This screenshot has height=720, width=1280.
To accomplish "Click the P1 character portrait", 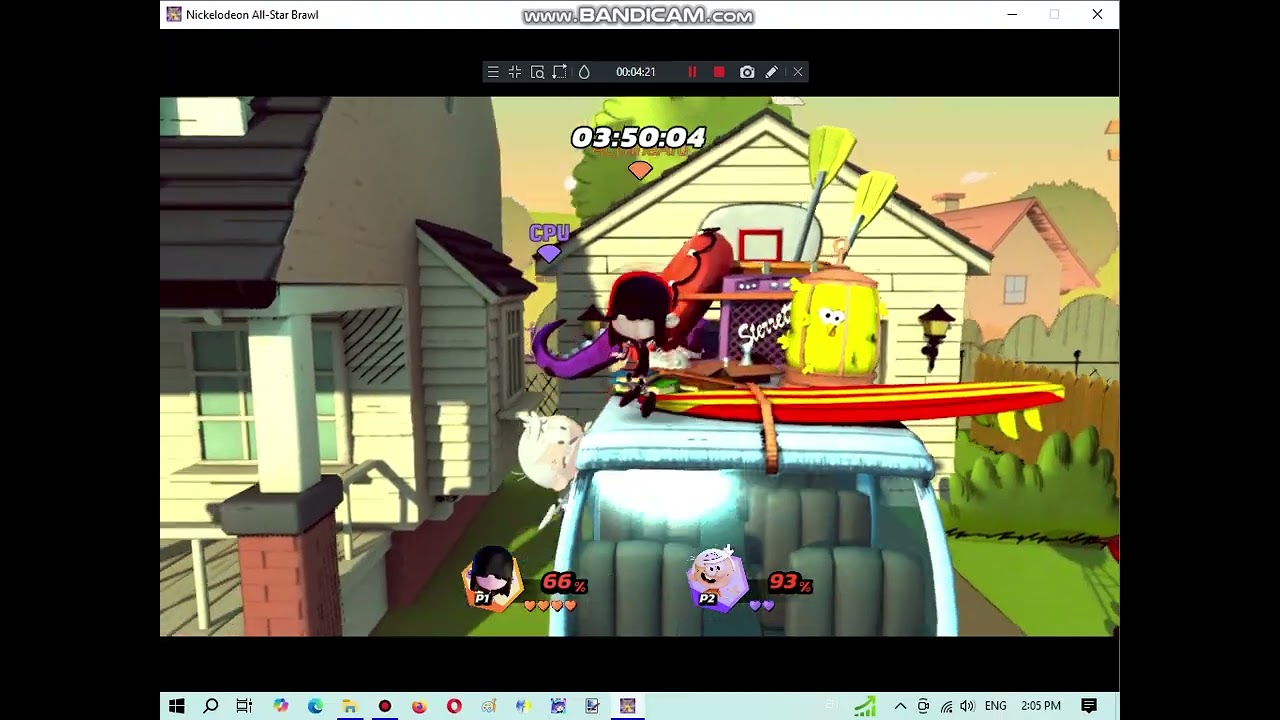I will (x=491, y=579).
